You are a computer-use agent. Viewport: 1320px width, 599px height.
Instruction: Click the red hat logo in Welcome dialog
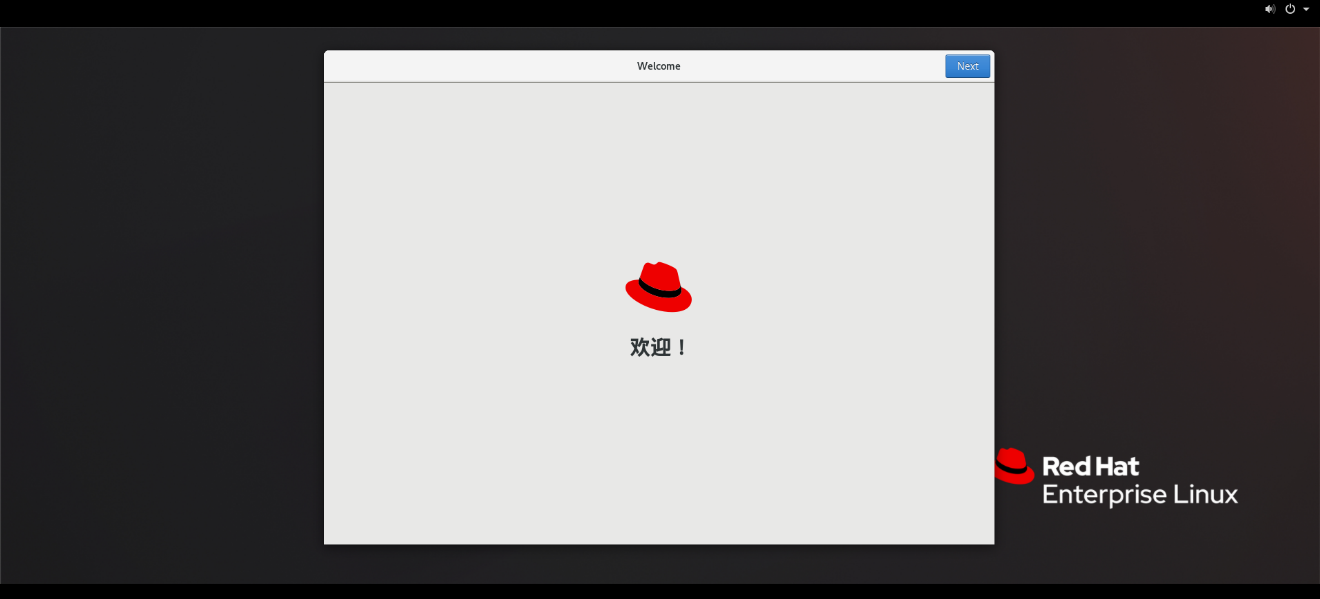[x=659, y=287]
